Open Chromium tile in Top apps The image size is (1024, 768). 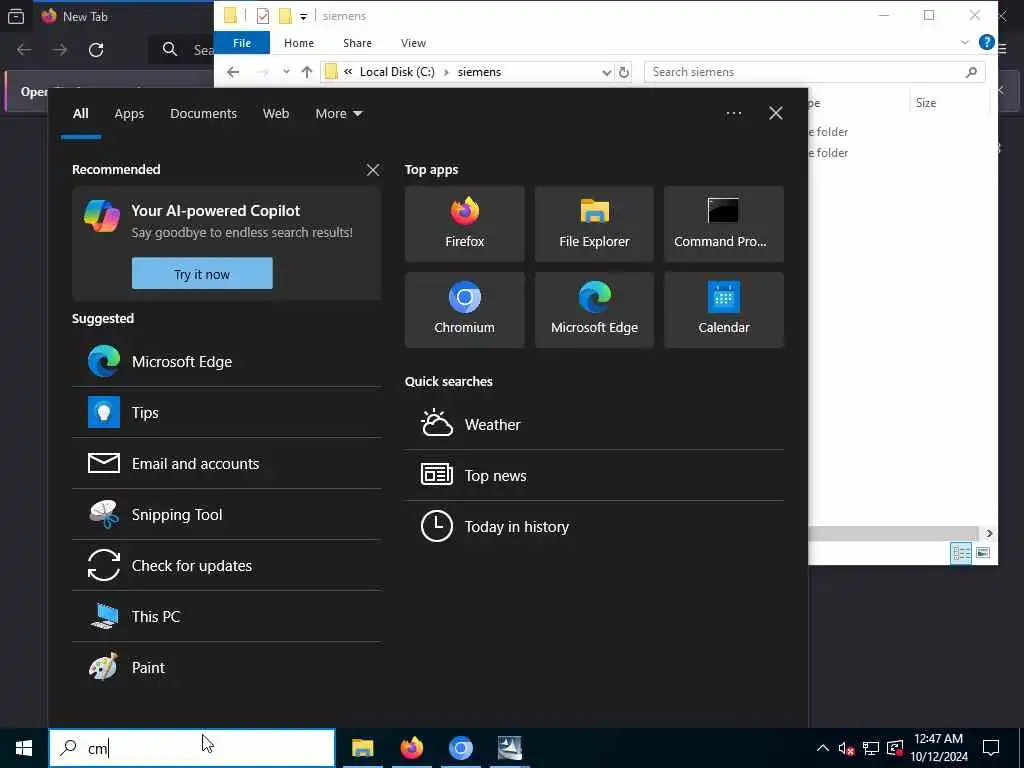(x=464, y=310)
